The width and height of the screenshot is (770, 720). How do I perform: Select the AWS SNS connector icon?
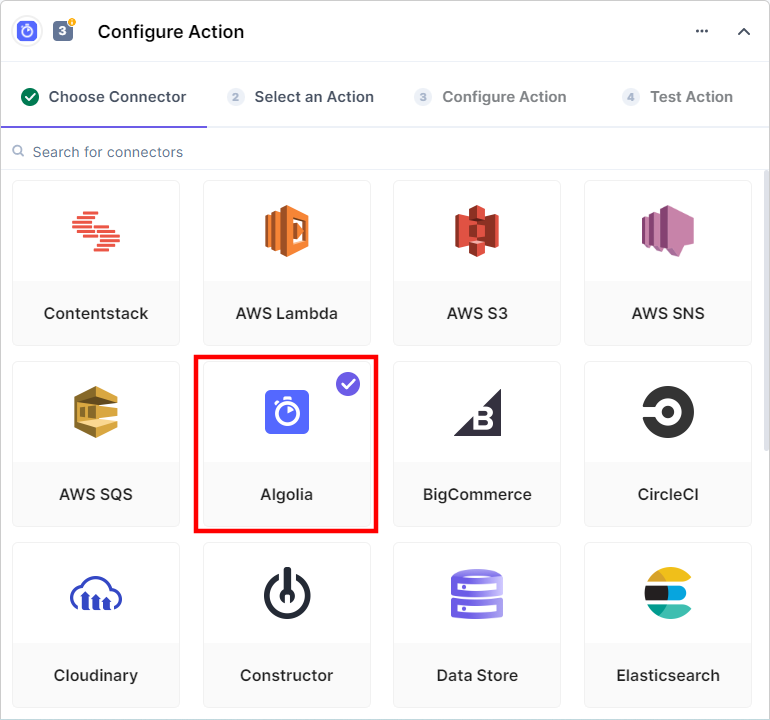pyautogui.click(x=668, y=231)
